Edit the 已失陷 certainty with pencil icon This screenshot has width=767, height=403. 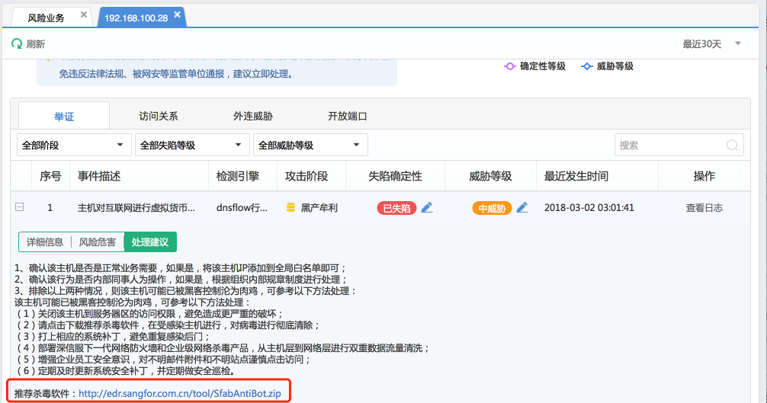[427, 207]
